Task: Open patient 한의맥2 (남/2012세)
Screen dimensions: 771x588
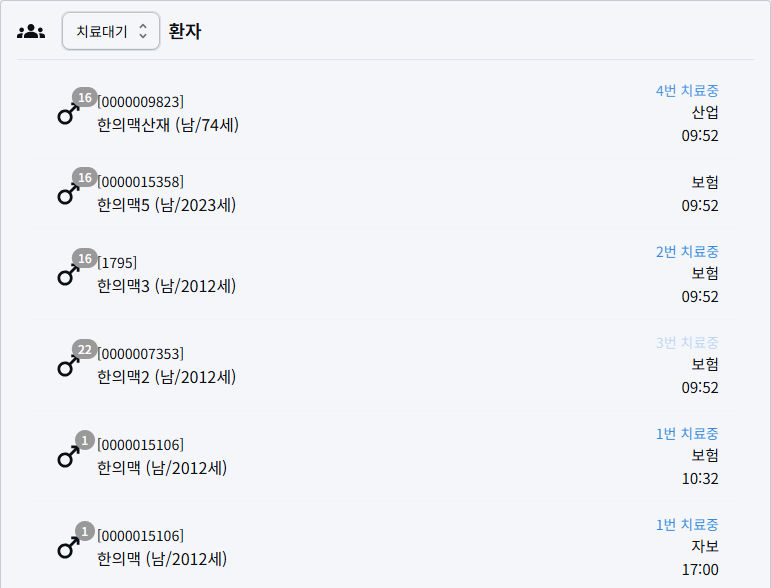Action: [x=166, y=377]
